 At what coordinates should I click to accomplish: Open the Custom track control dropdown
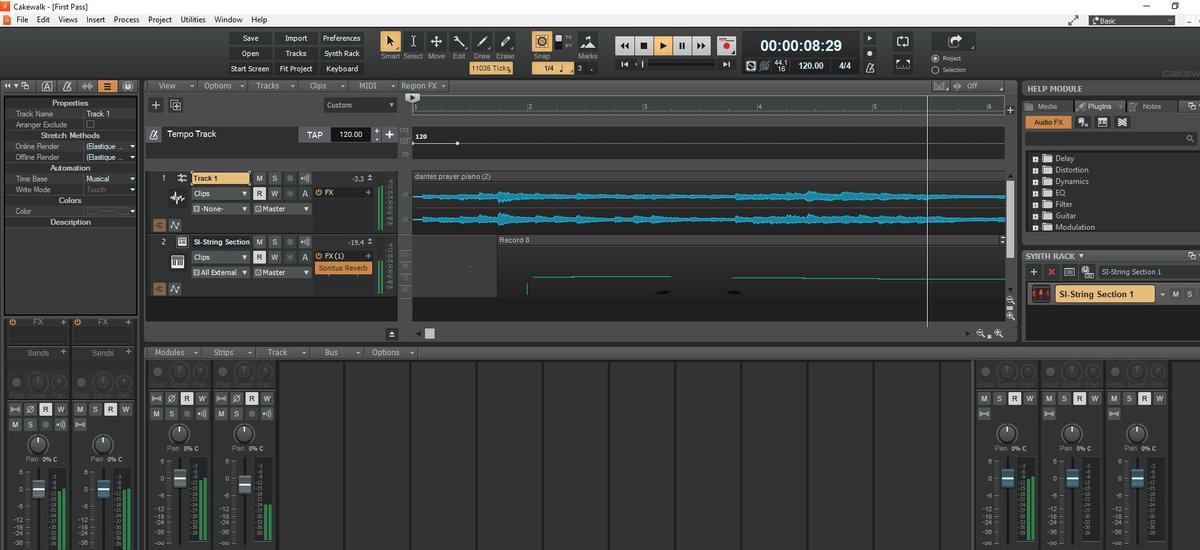coord(360,105)
